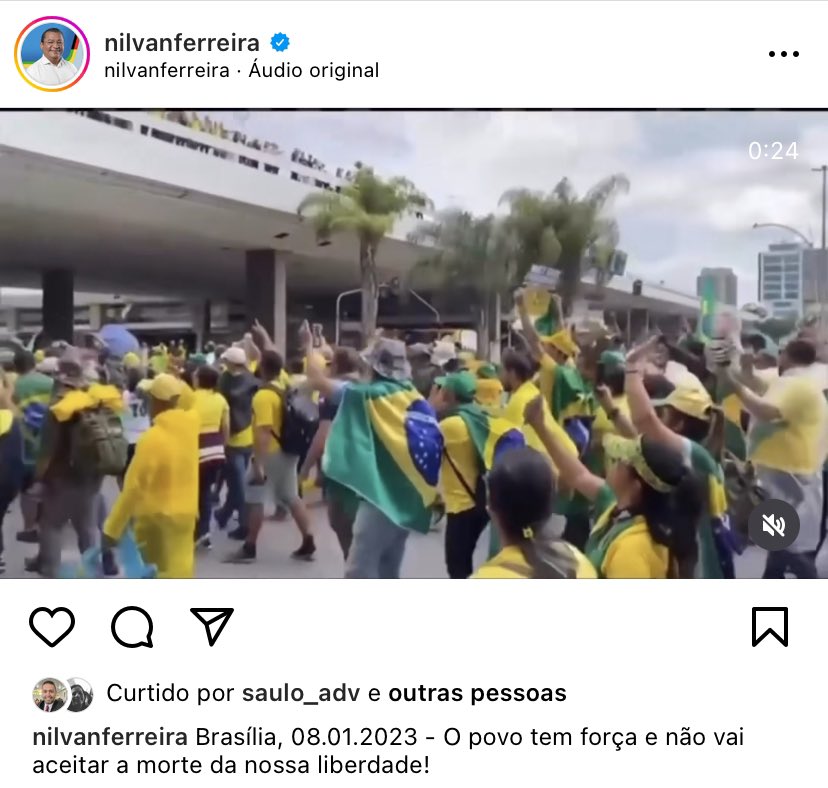Show list of outras pessoas who liked
This screenshot has width=828, height=788.
point(477,693)
